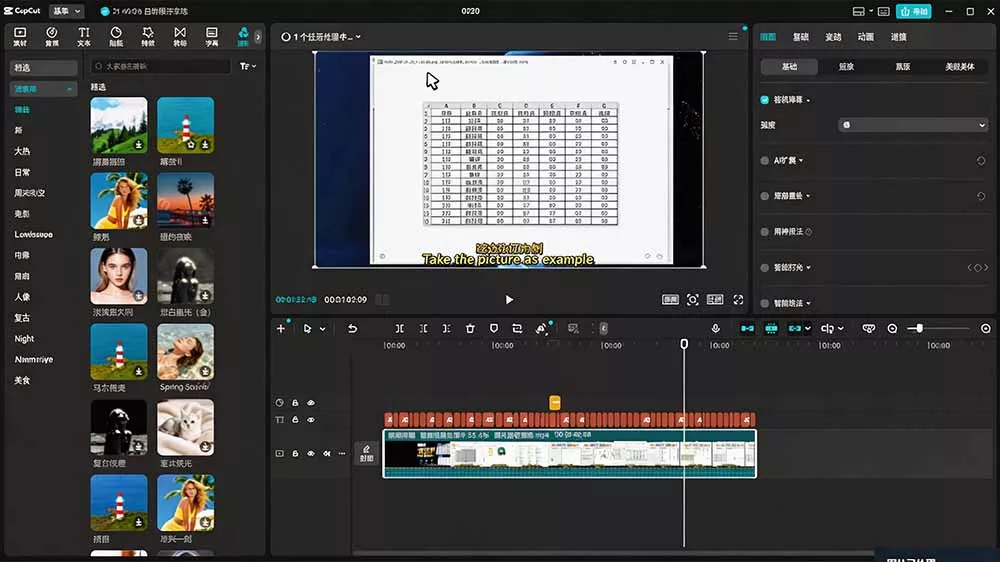The image size is (1000, 562).
Task: Click the timeline playhead marker
Action: pos(684,344)
